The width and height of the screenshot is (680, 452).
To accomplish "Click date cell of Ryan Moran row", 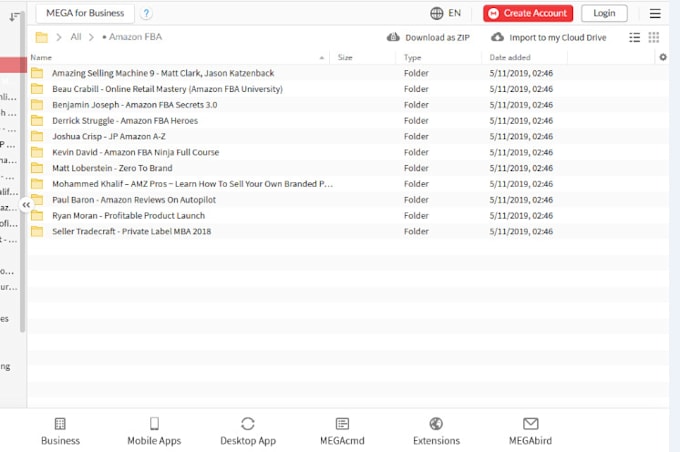I will 521,216.
